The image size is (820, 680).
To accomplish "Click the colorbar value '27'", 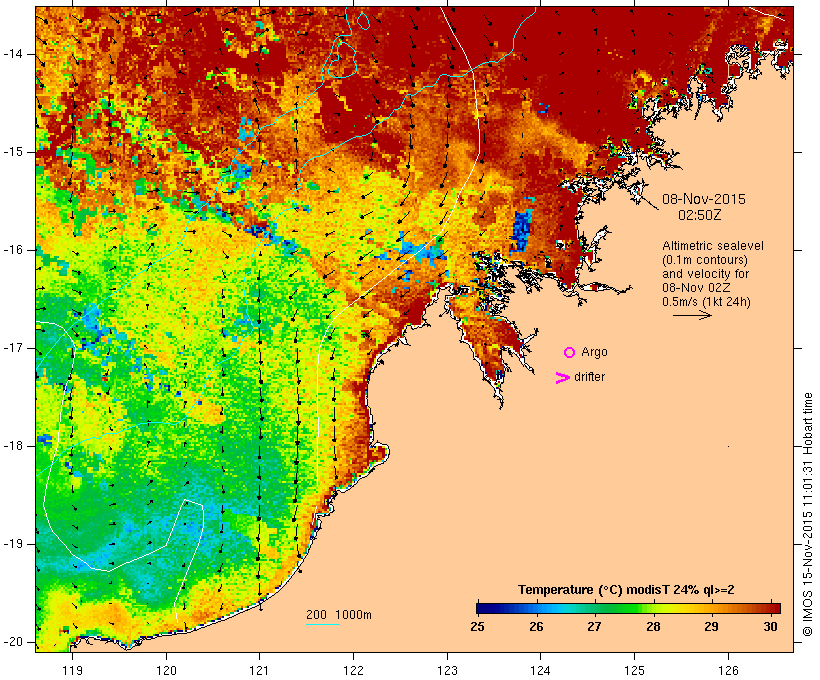I will [x=594, y=627].
